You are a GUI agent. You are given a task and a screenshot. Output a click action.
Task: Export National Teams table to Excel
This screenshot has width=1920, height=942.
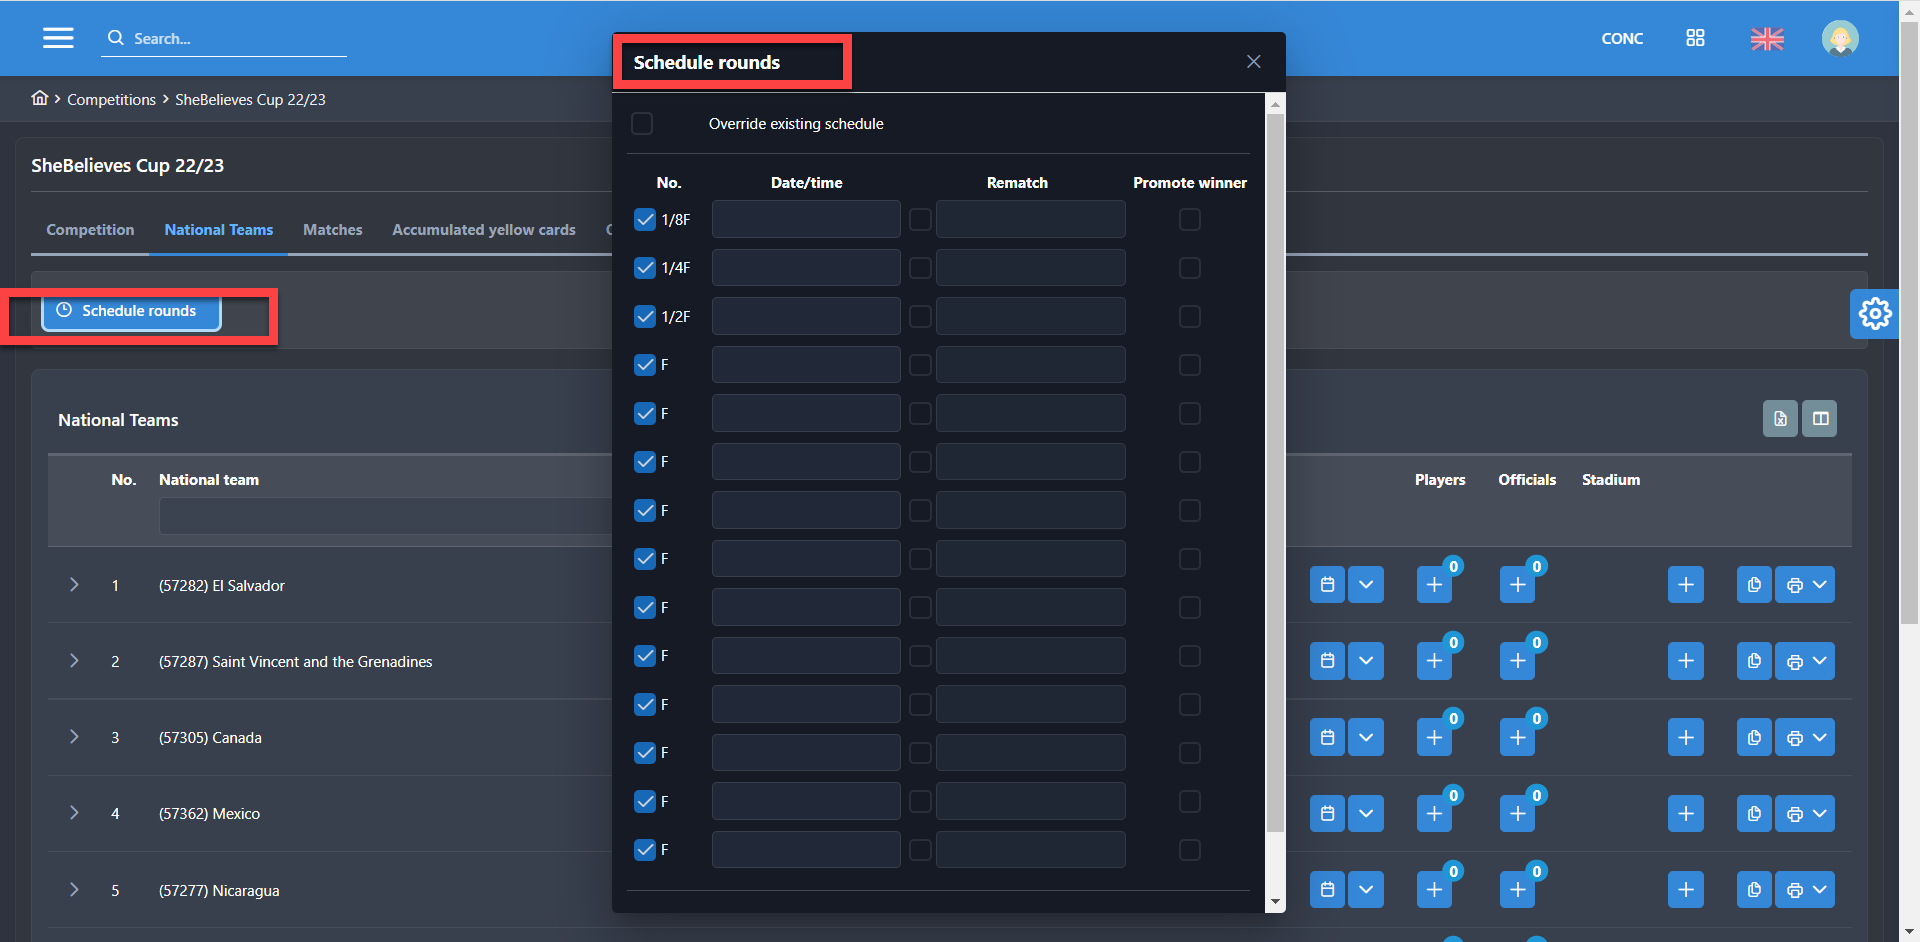[1780, 419]
